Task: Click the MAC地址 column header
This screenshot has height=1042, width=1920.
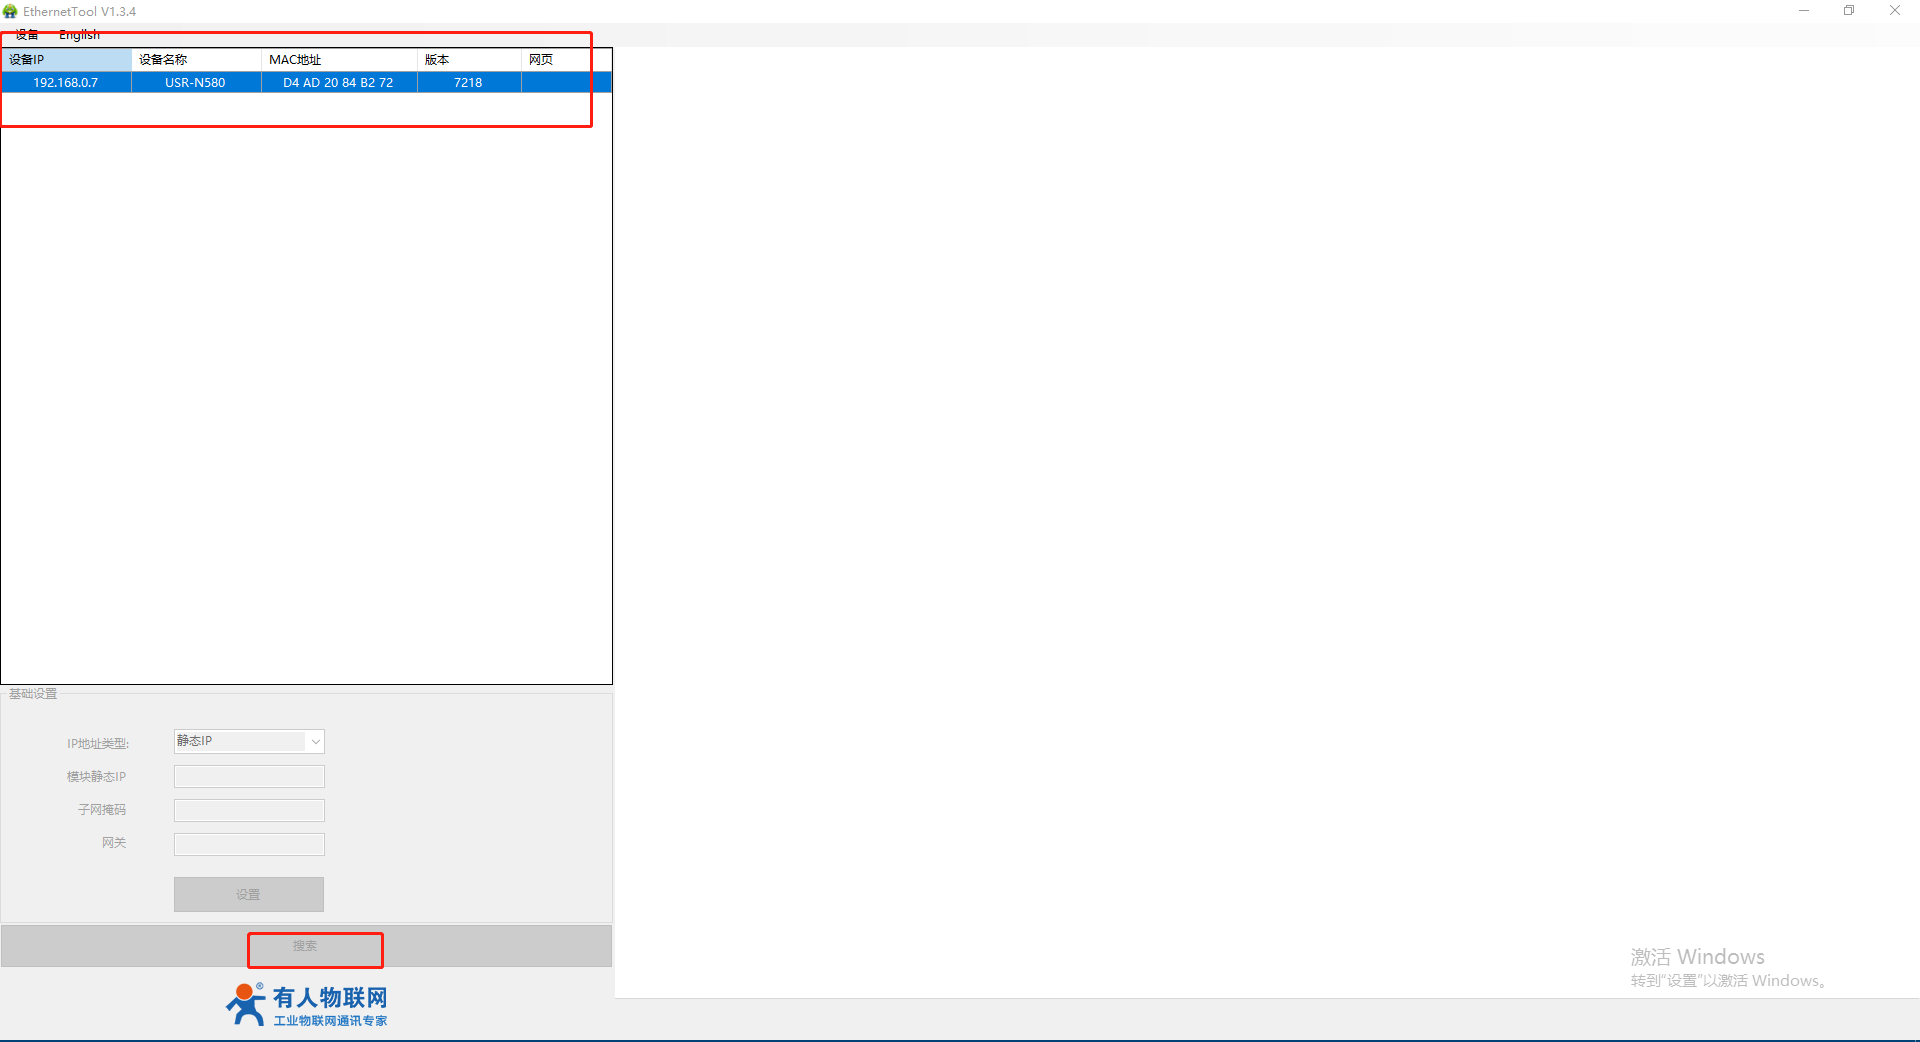Action: tap(339, 60)
